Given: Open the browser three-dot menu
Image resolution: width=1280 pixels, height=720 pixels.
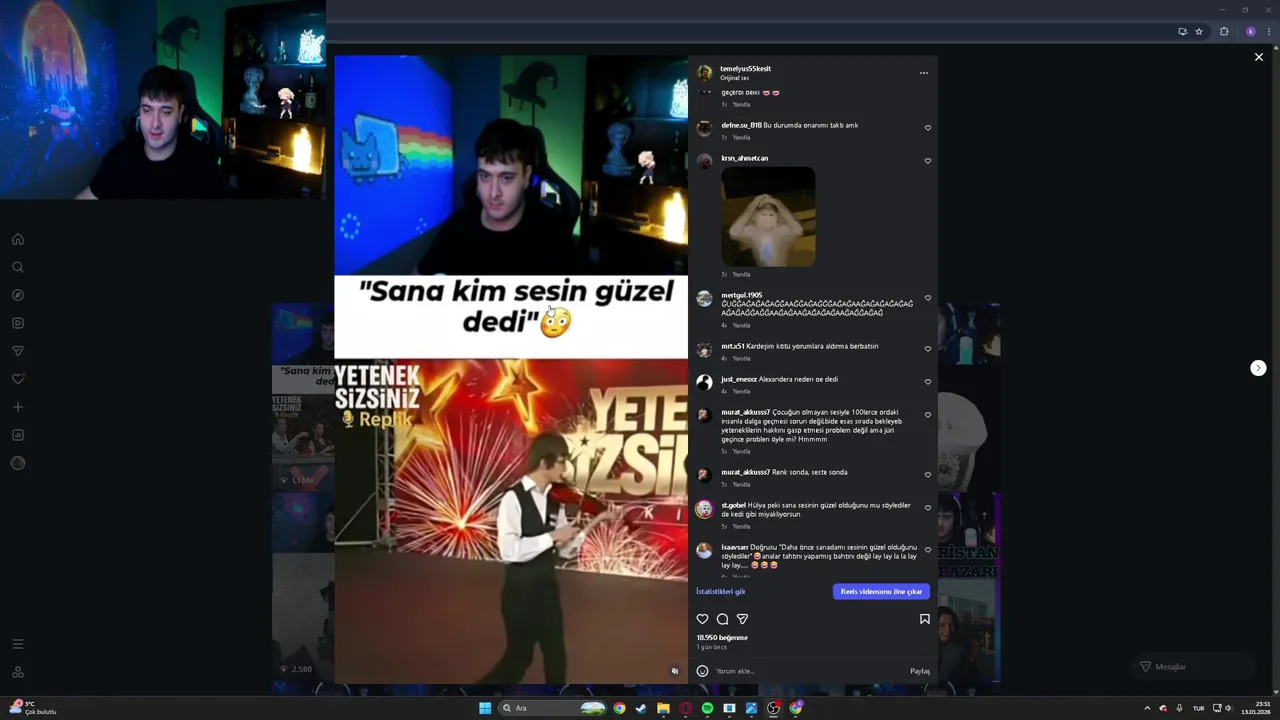Looking at the screenshot, I should [x=1270, y=31].
